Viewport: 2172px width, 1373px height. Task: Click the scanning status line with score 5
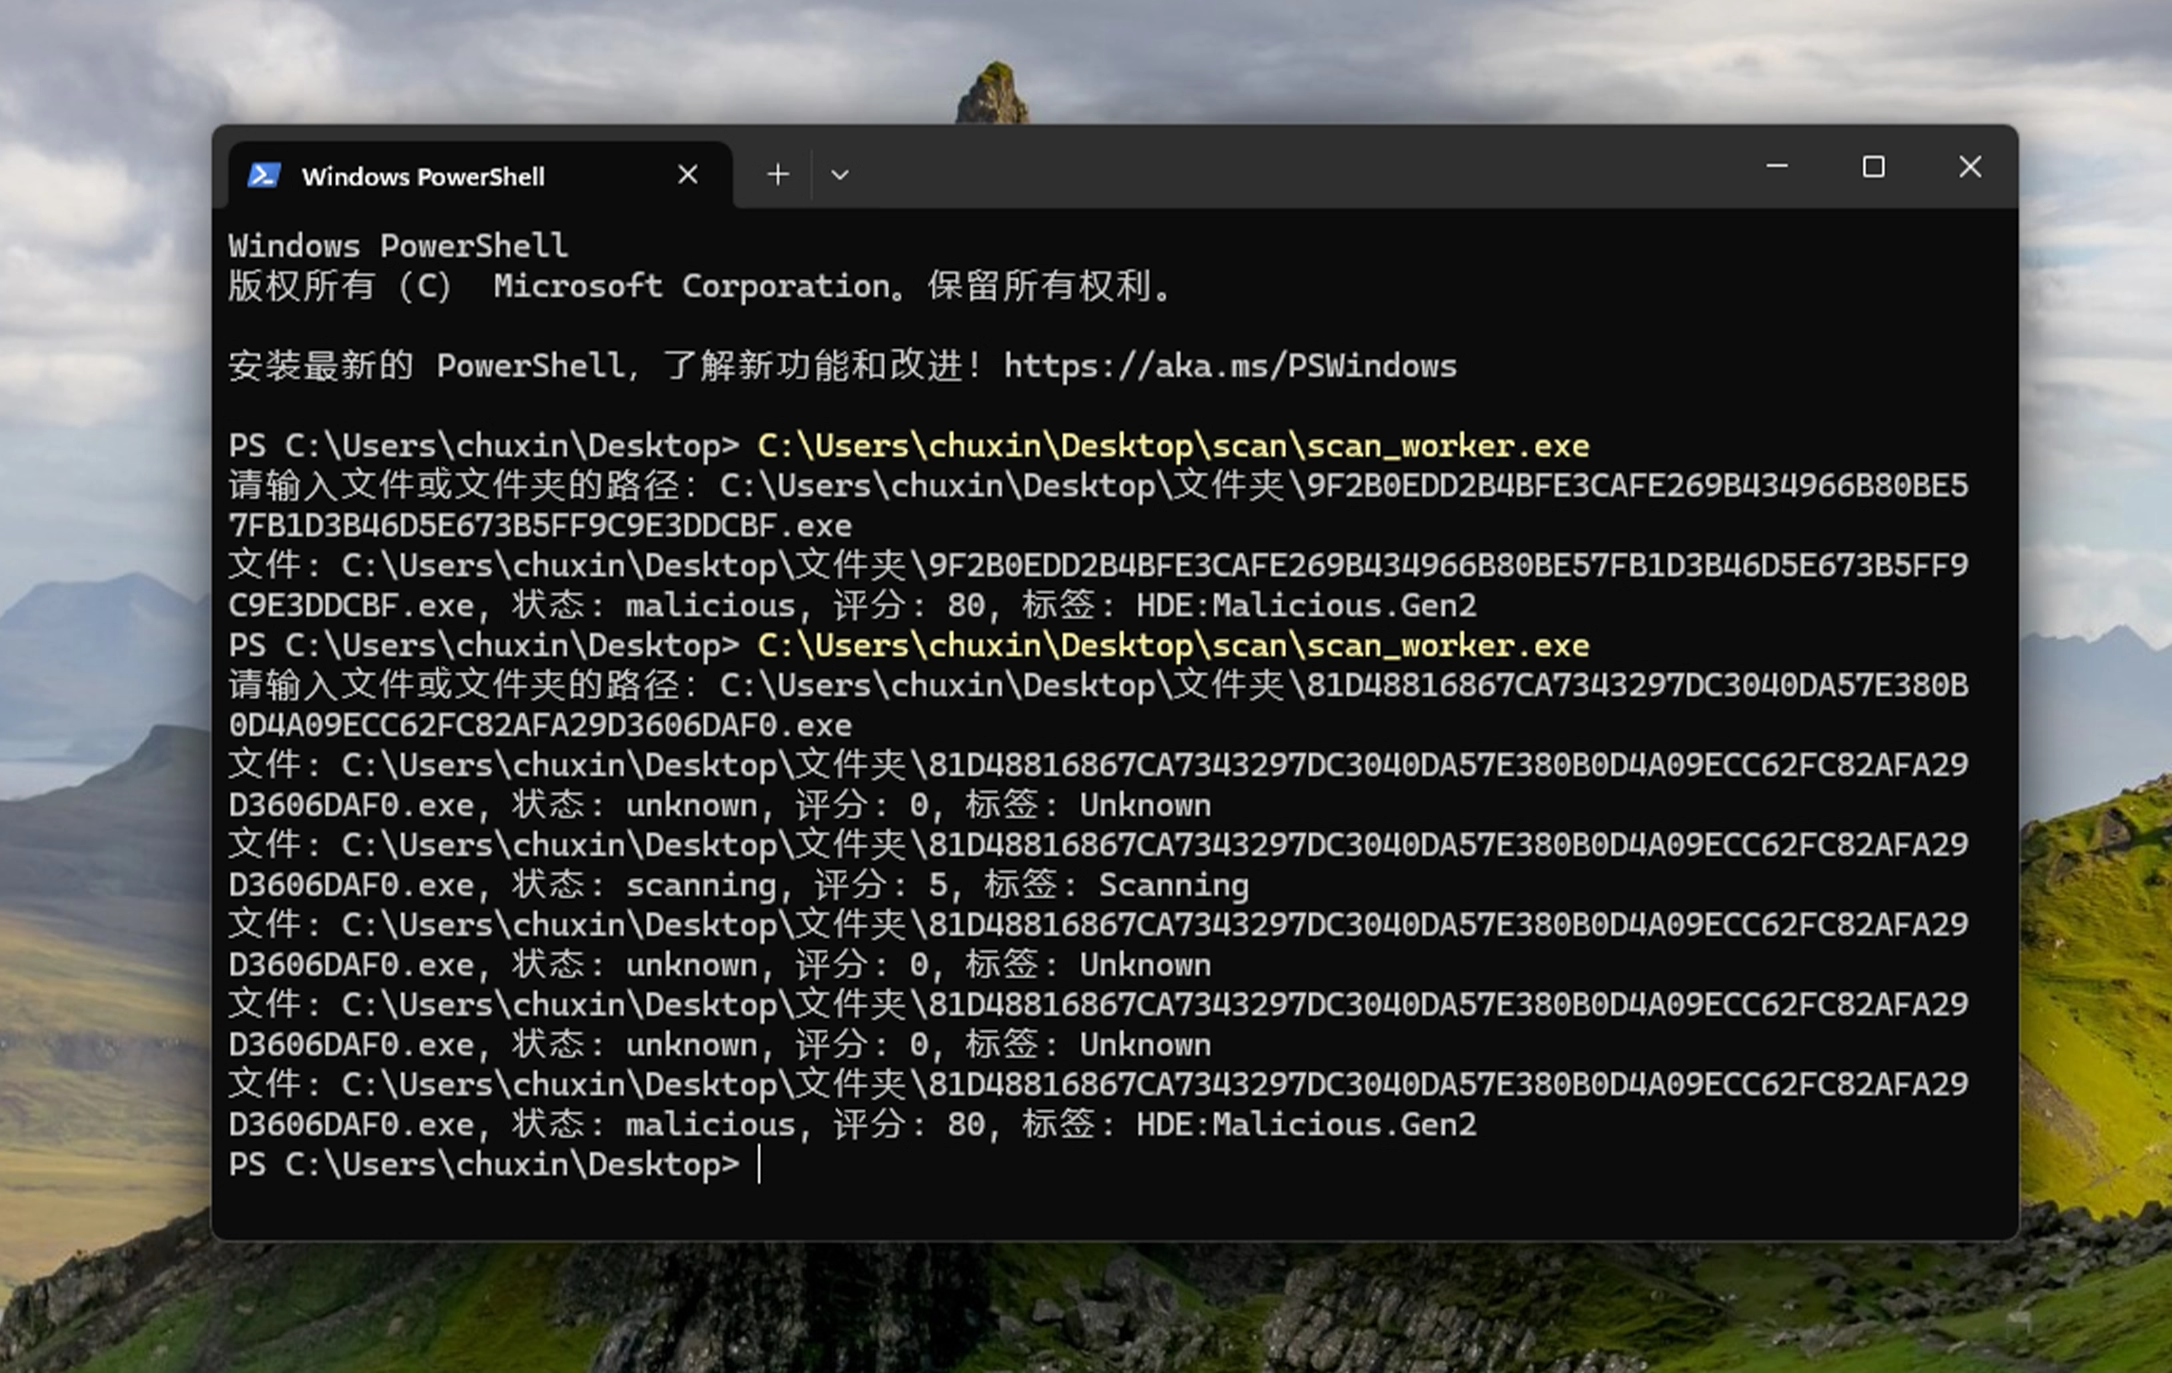(700, 884)
